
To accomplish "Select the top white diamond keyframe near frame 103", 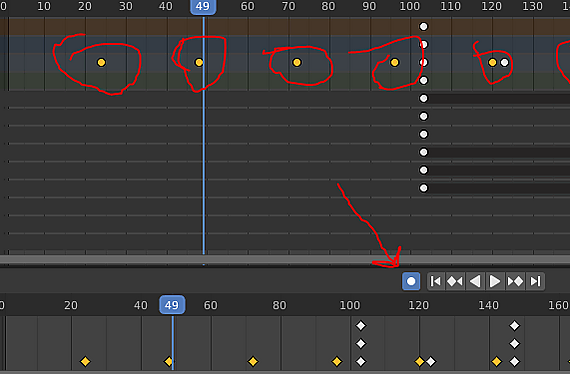I will [x=361, y=326].
